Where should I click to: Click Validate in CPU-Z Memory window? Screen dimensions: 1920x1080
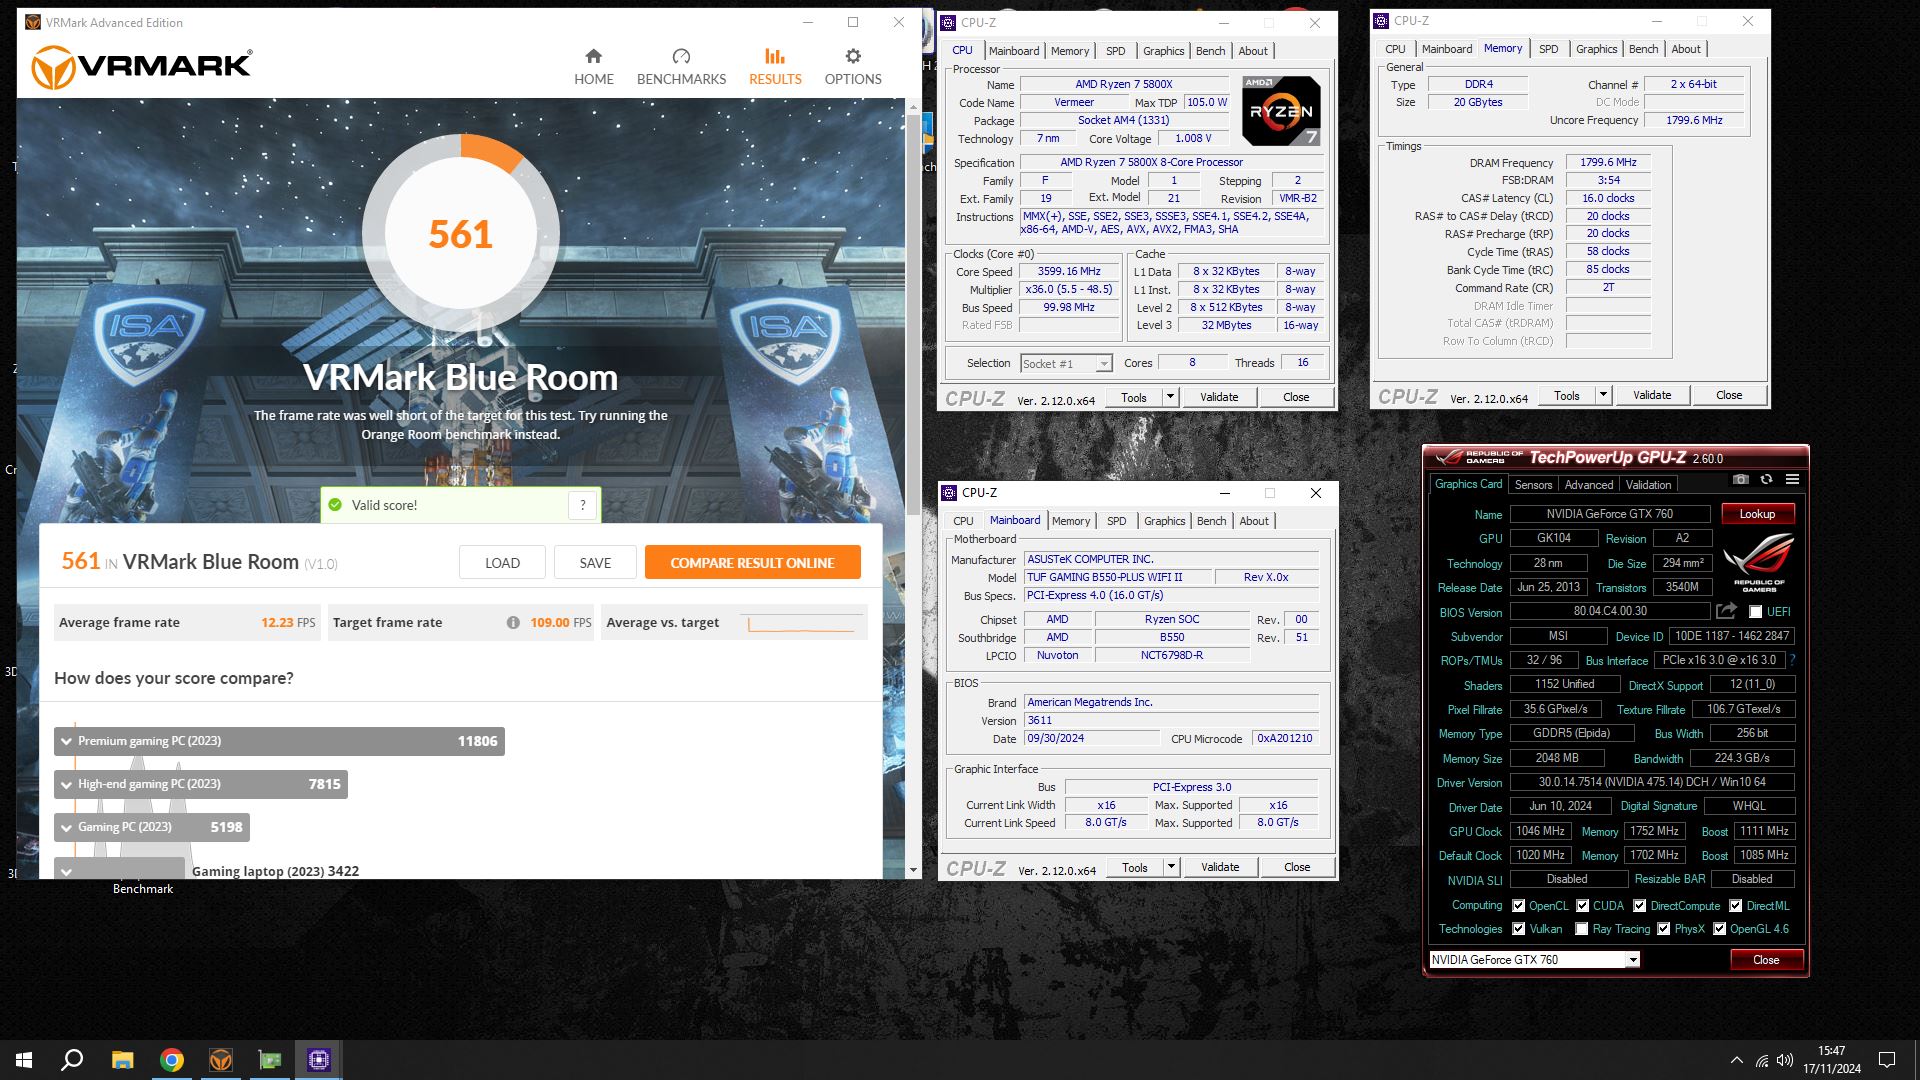coord(1652,395)
